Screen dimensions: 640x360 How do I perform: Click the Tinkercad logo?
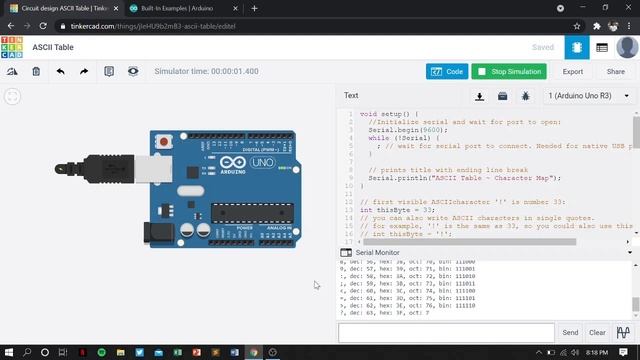coord(12,47)
